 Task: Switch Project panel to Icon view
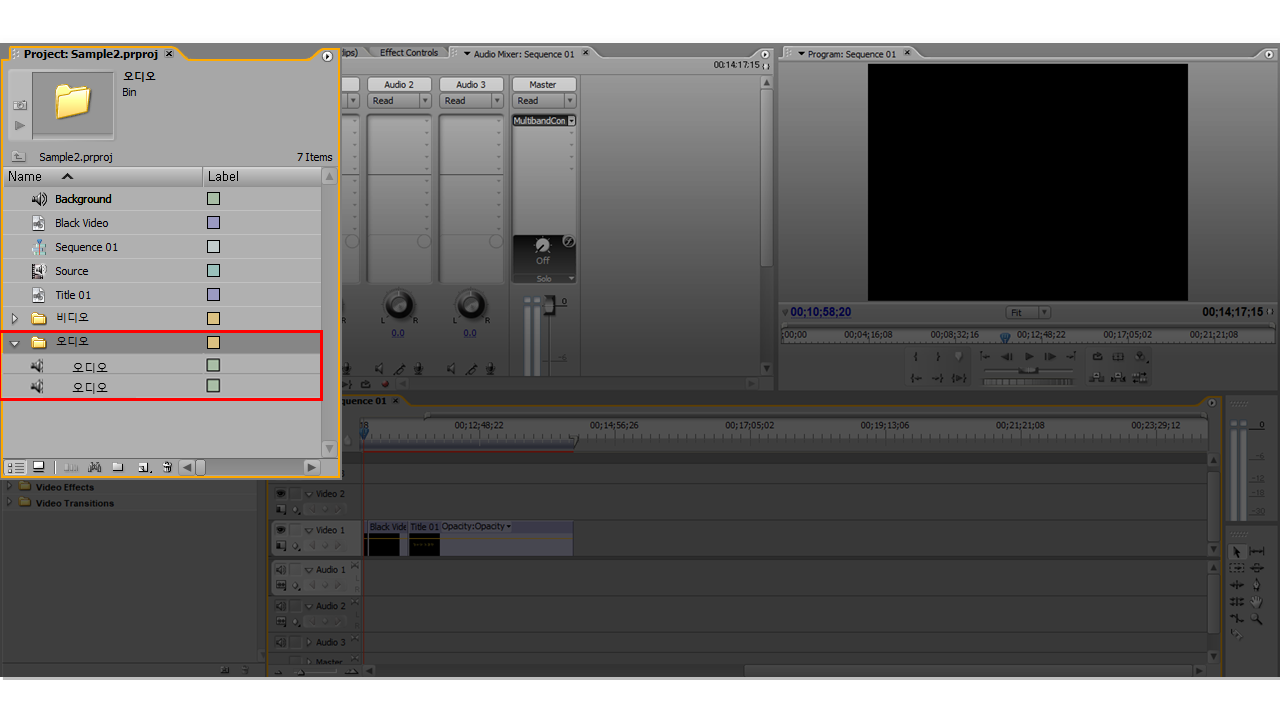38,467
